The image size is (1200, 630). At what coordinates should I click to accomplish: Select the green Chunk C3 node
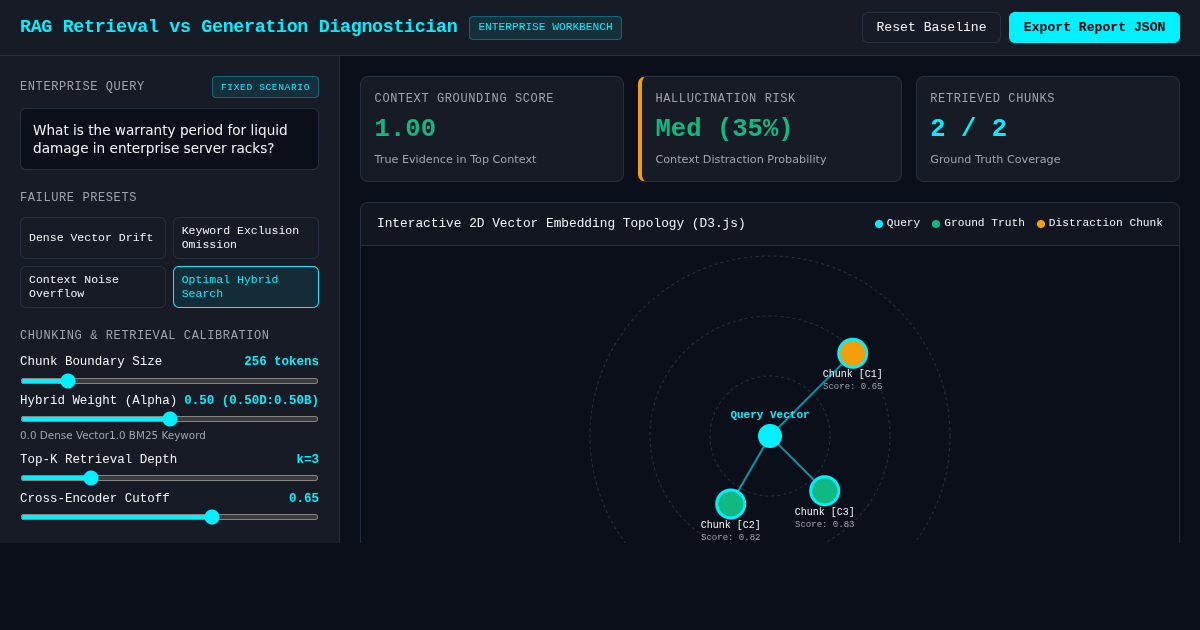coord(825,491)
